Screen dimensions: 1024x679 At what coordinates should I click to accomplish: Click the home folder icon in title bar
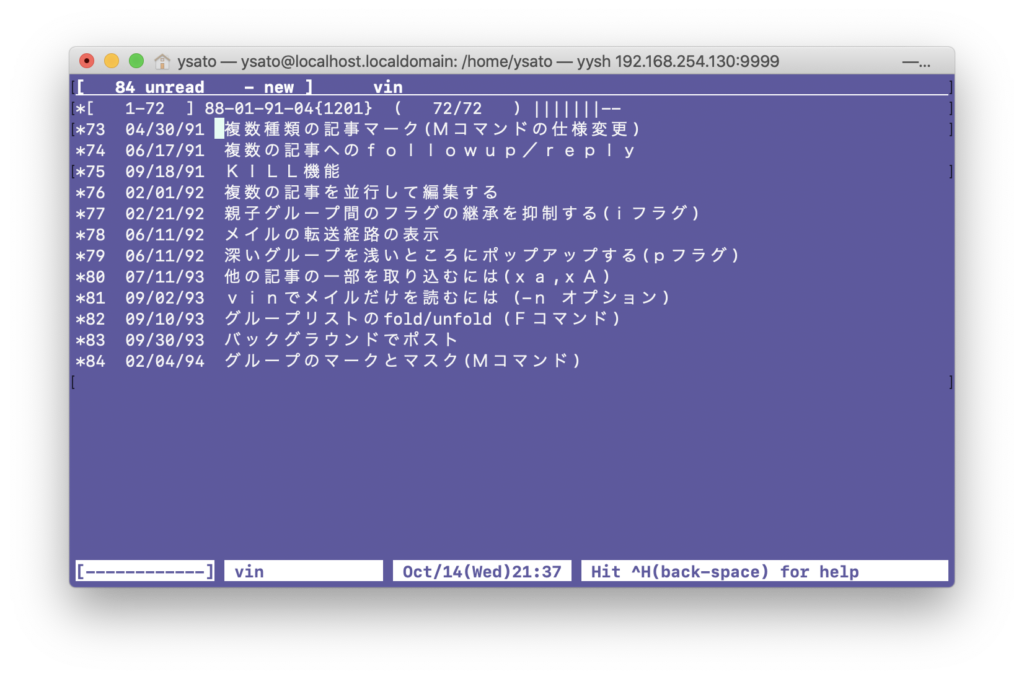click(162, 62)
